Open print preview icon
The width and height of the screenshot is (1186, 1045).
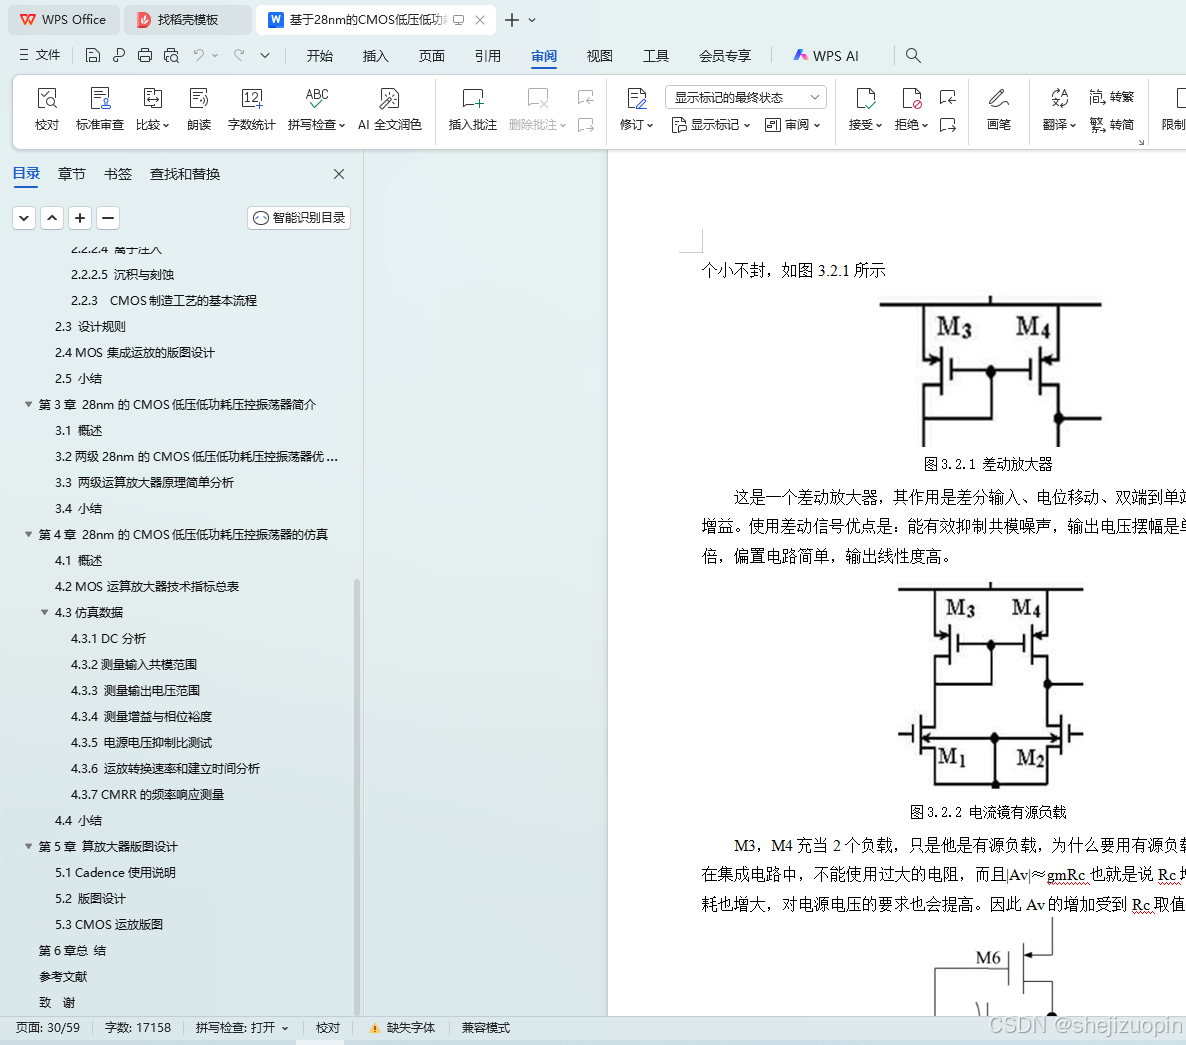click(172, 55)
